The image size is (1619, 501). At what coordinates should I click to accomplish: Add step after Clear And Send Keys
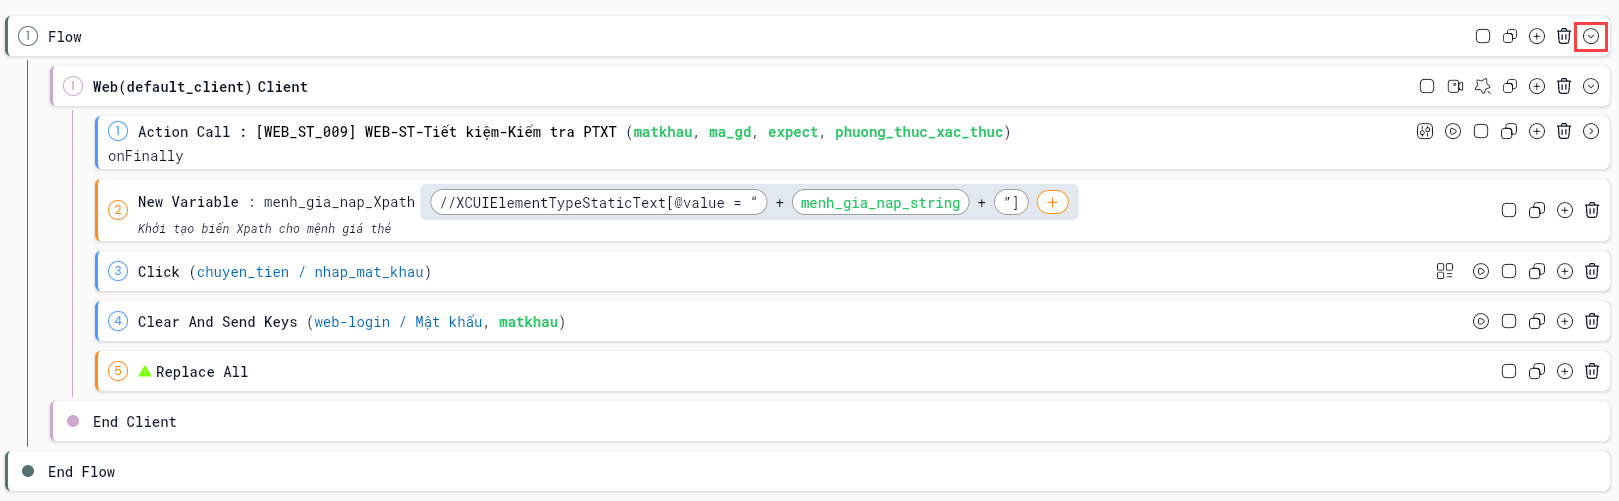[x=1565, y=321]
